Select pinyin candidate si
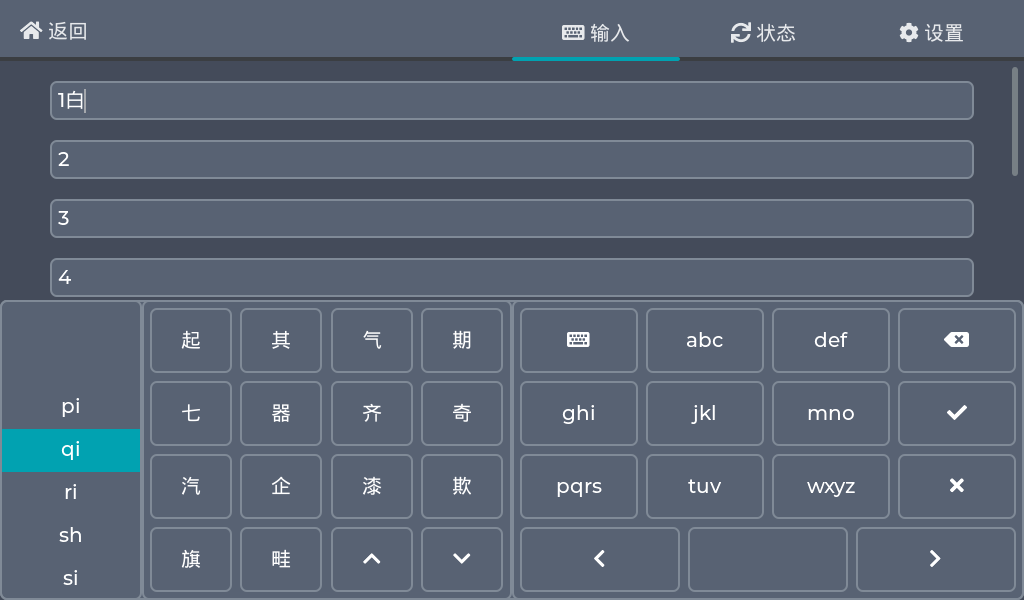The width and height of the screenshot is (1024, 600). point(71,578)
